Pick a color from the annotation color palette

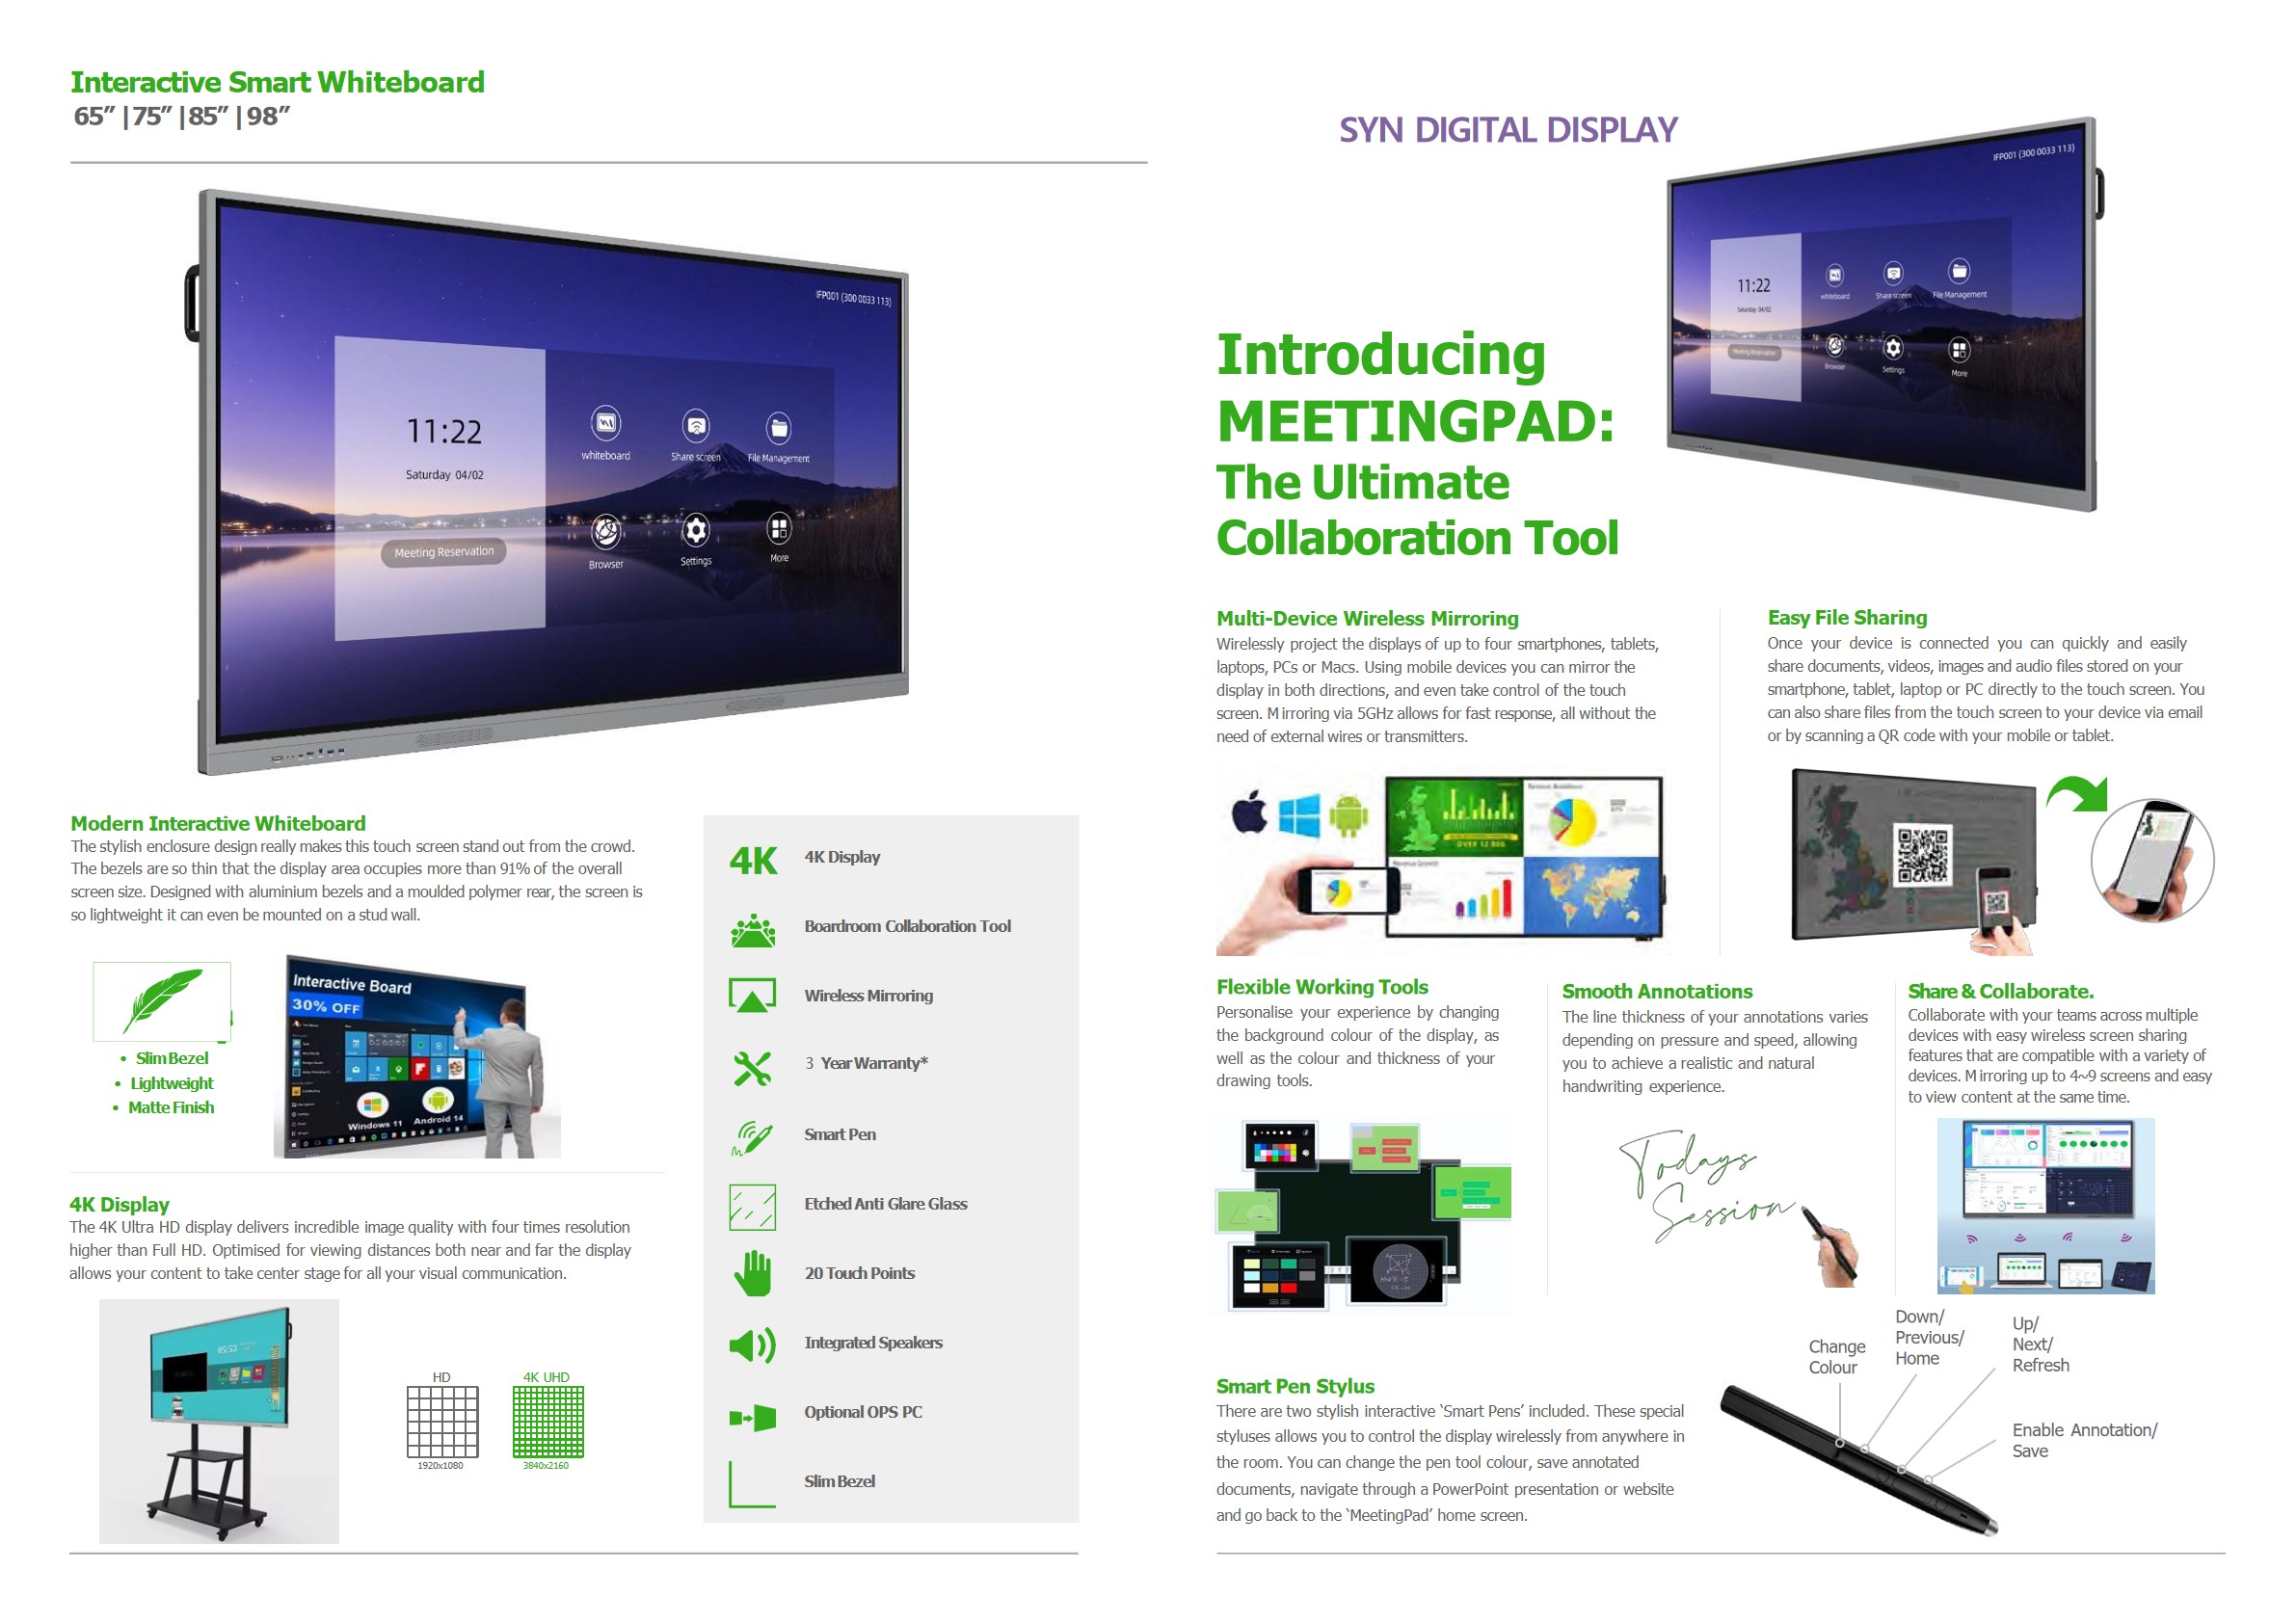[1275, 1154]
